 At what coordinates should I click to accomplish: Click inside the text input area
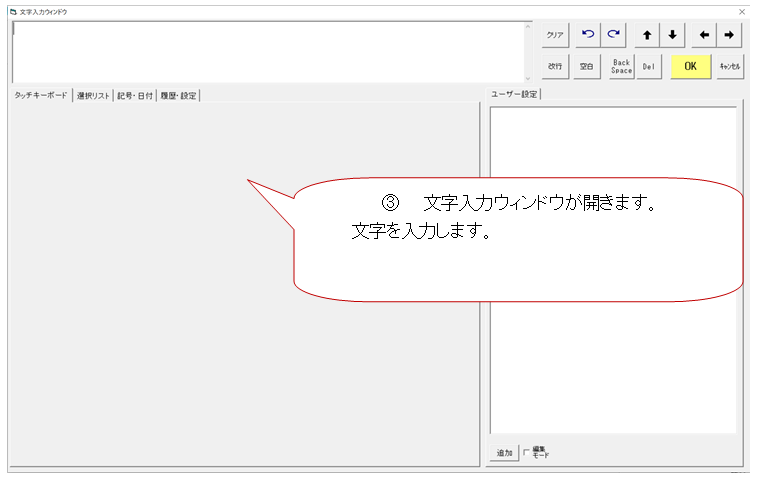click(268, 50)
